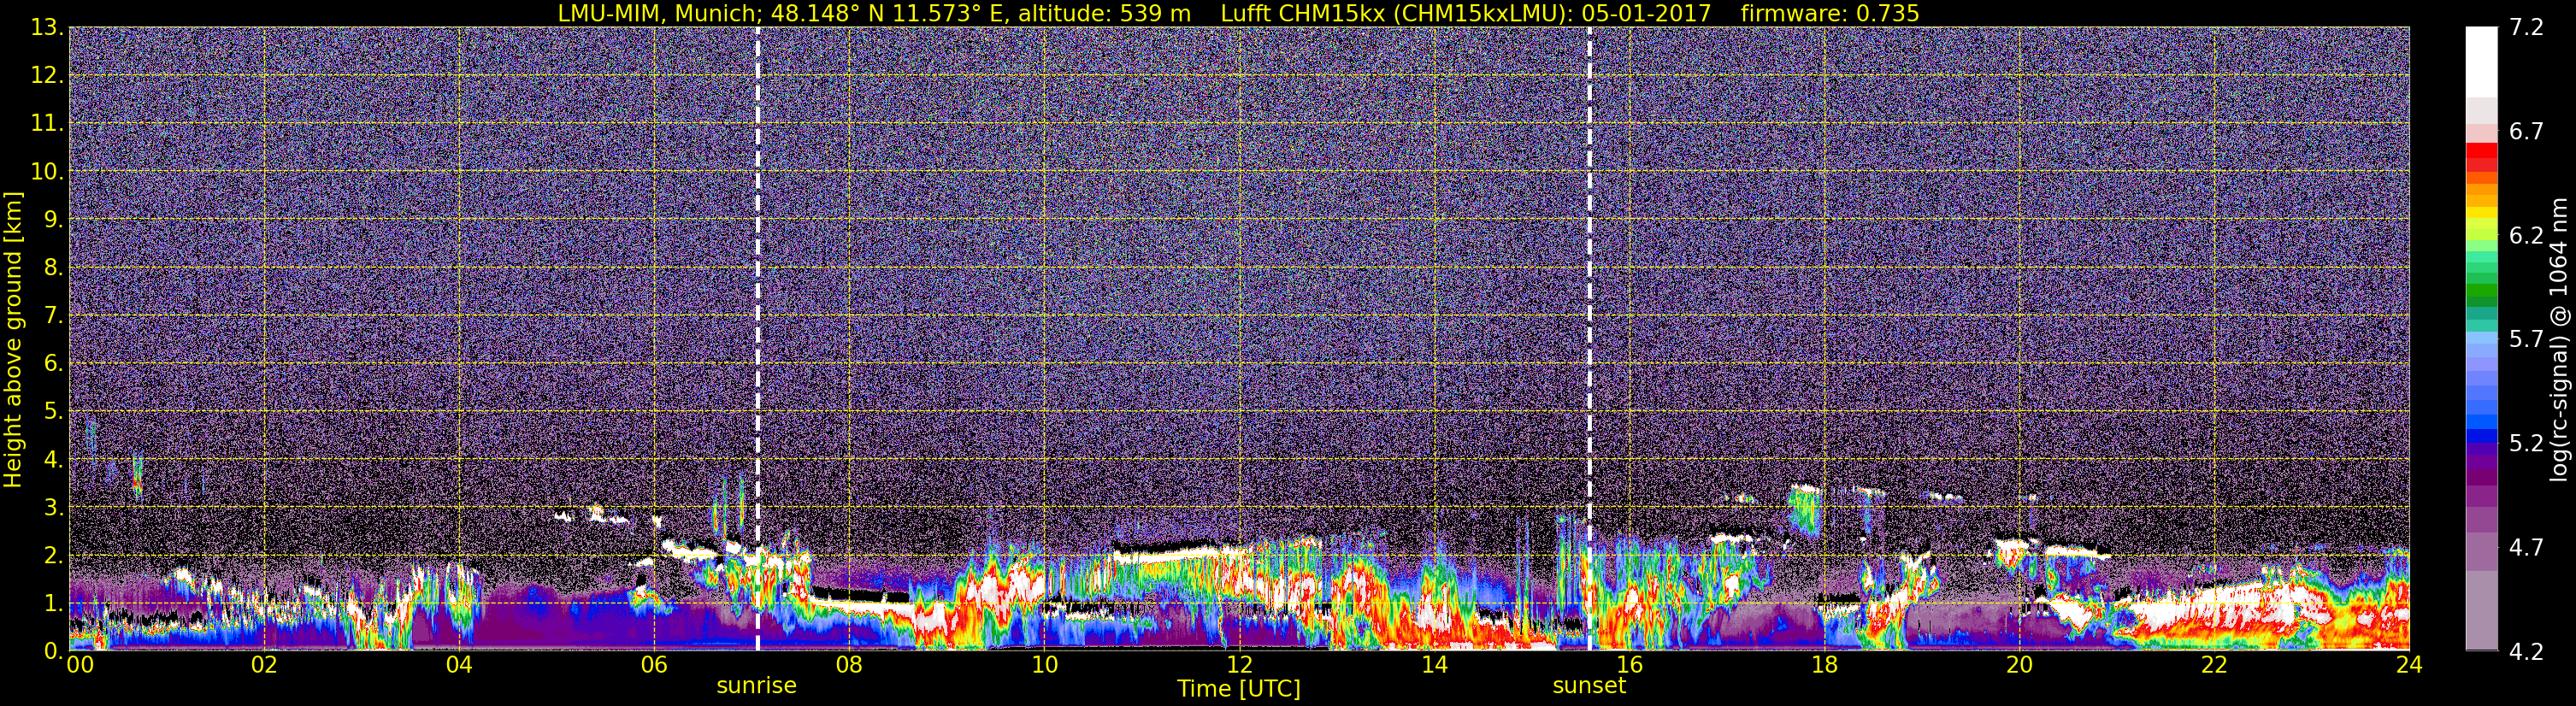Click the dashed white sunrise marker line

tap(757, 339)
